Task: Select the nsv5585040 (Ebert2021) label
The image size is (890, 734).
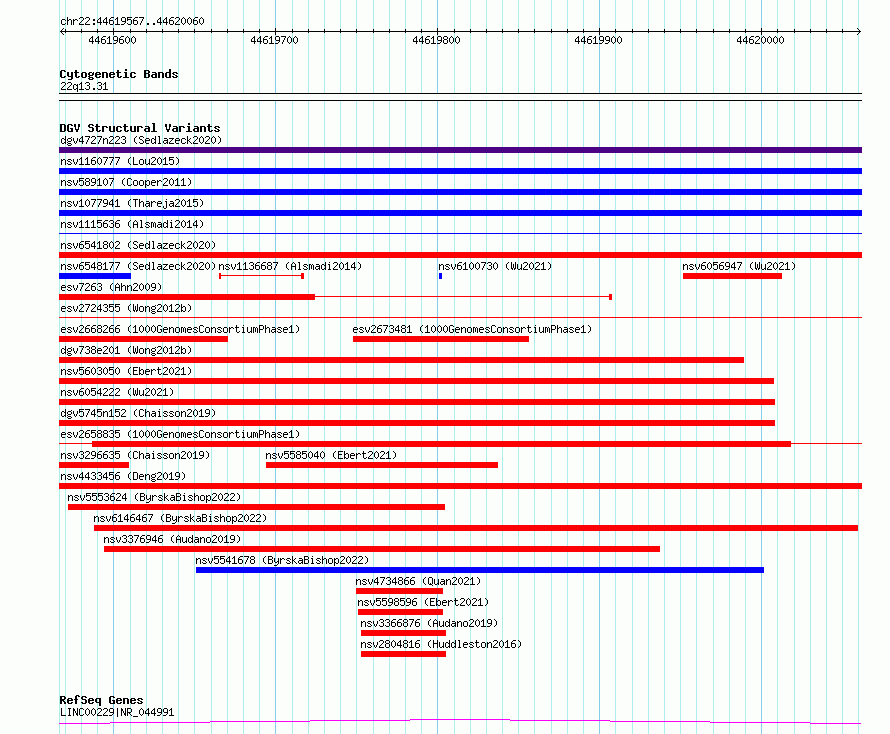Action: pyautogui.click(x=331, y=455)
